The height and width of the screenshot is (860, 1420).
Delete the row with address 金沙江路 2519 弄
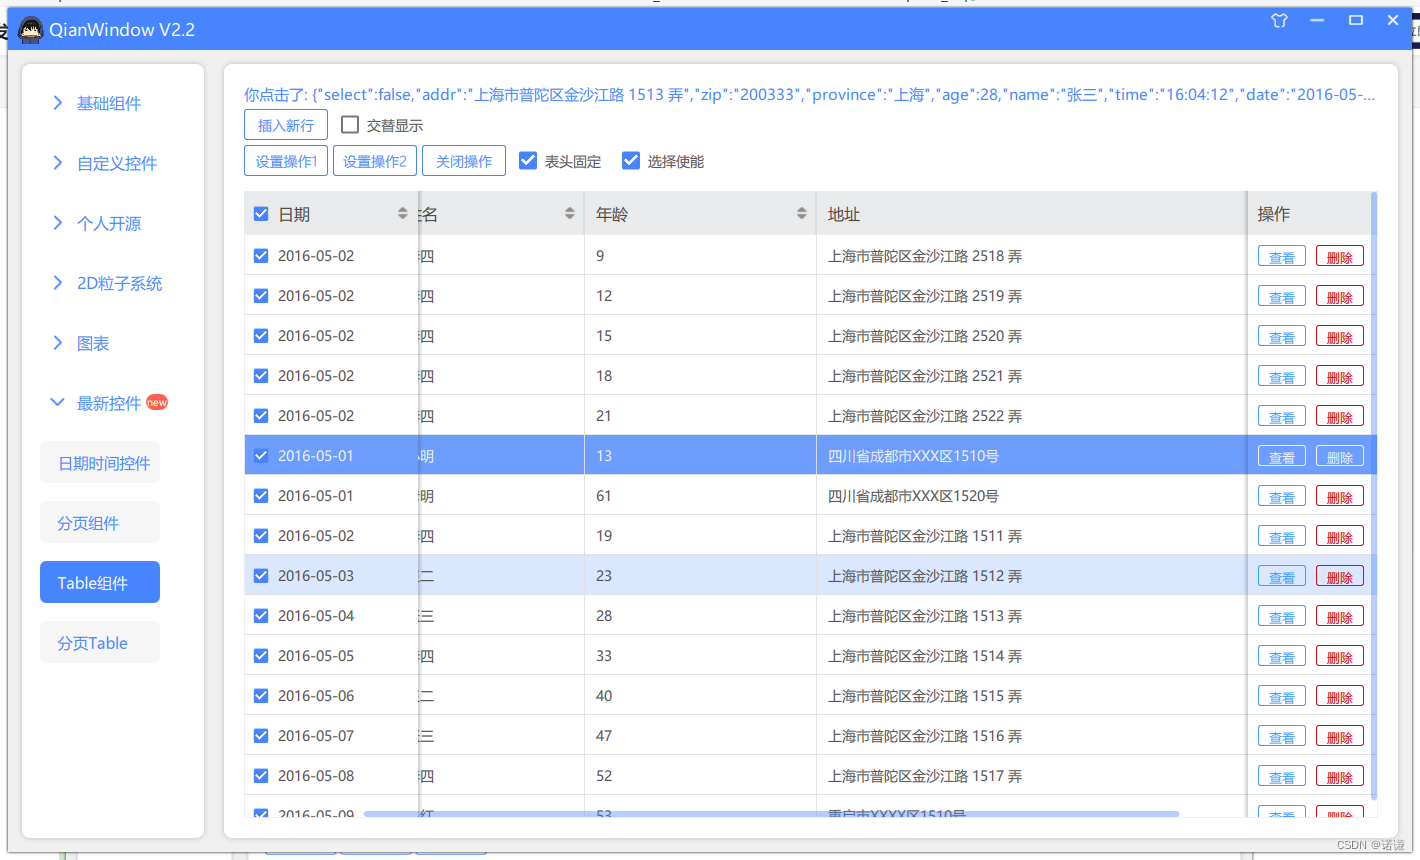[1340, 297]
